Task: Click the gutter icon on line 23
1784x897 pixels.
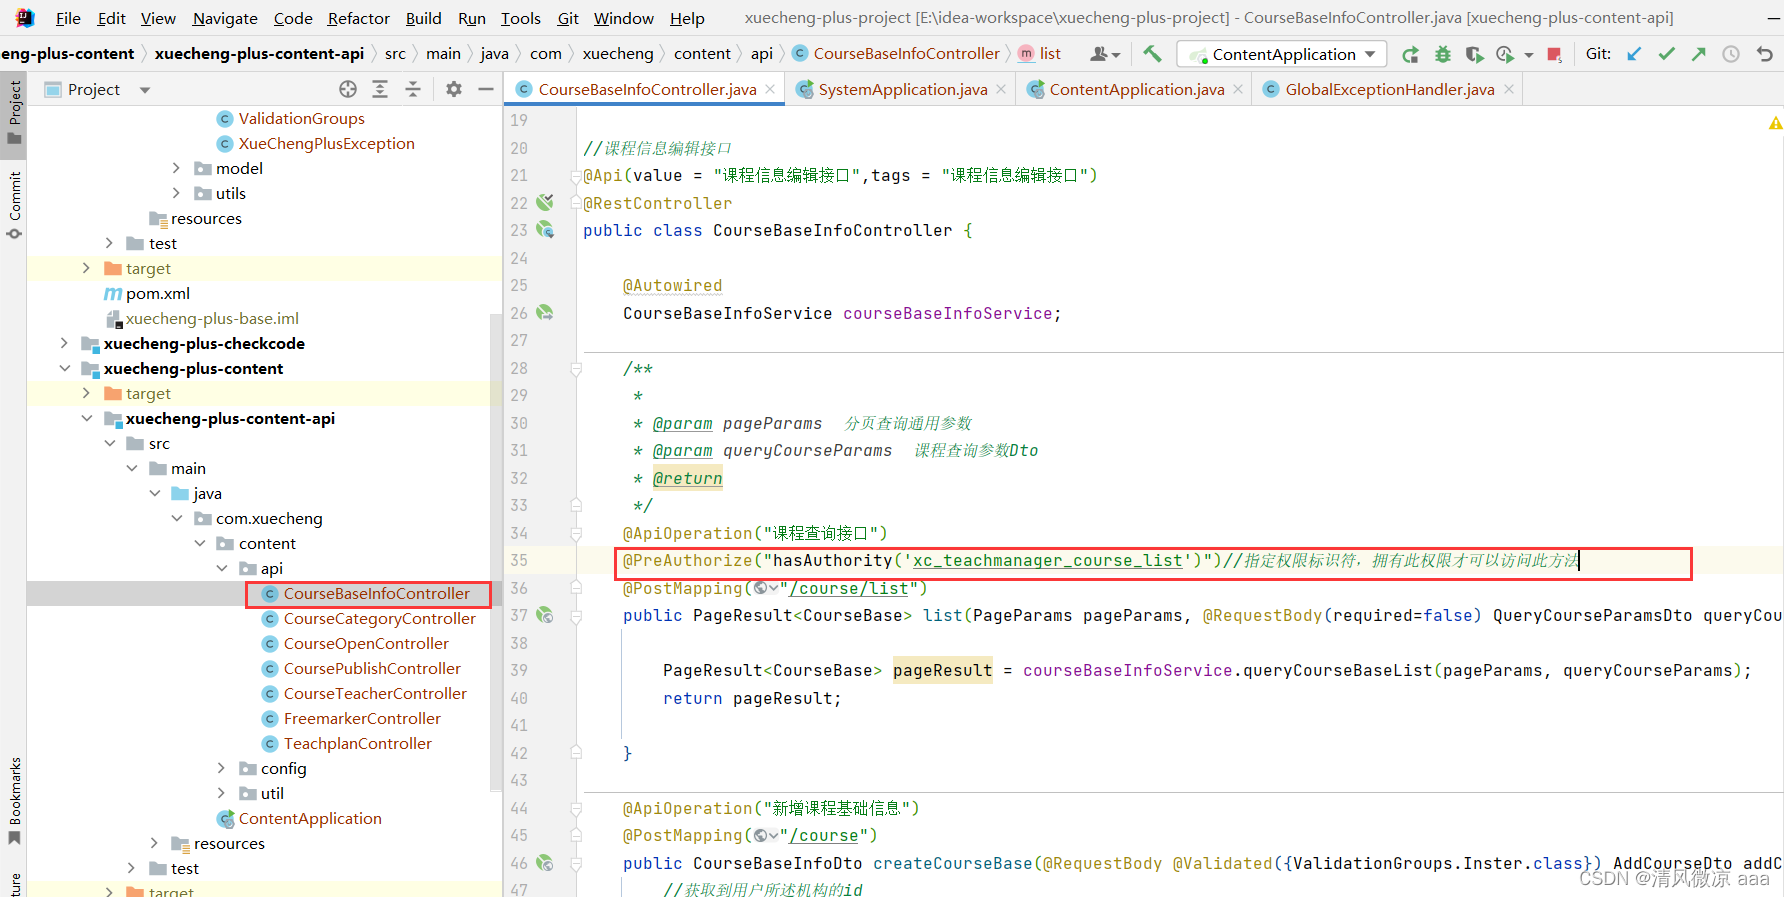Action: [x=545, y=230]
